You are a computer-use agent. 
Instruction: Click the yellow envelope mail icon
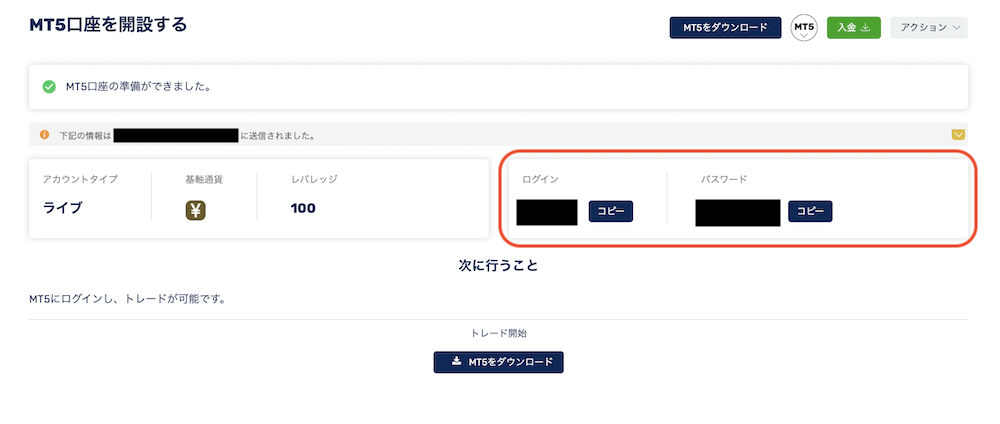[958, 135]
